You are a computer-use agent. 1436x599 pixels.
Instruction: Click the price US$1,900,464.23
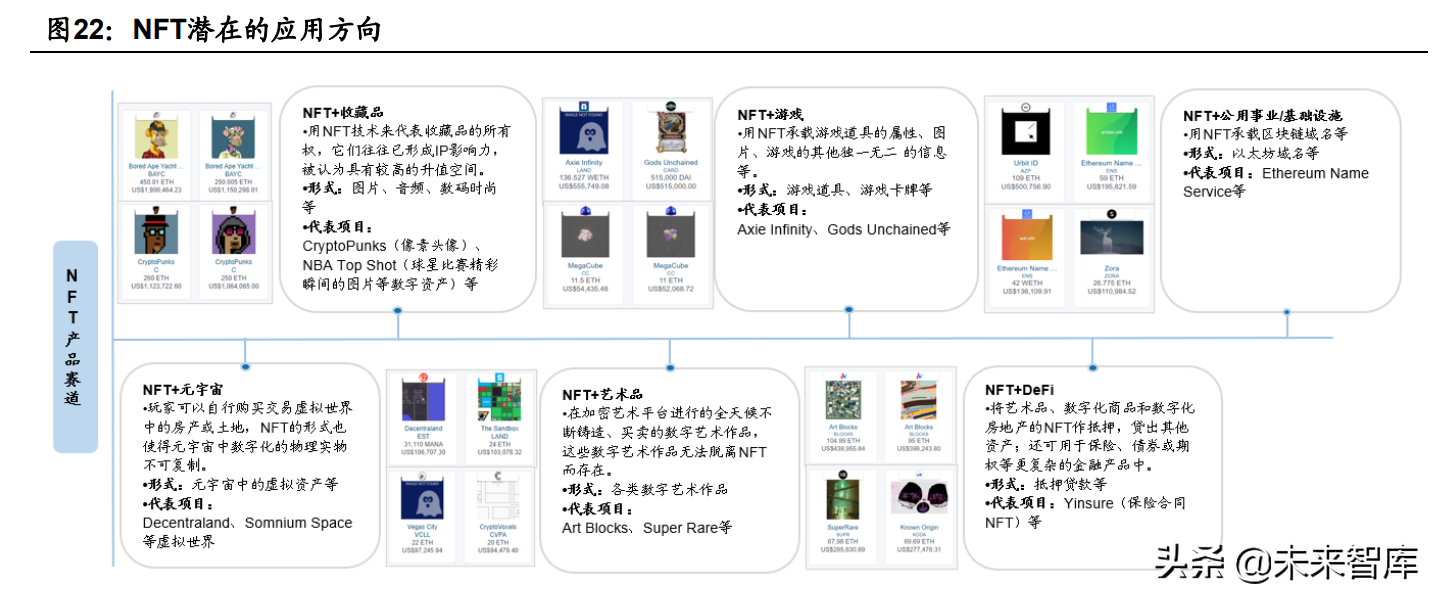pos(156,188)
